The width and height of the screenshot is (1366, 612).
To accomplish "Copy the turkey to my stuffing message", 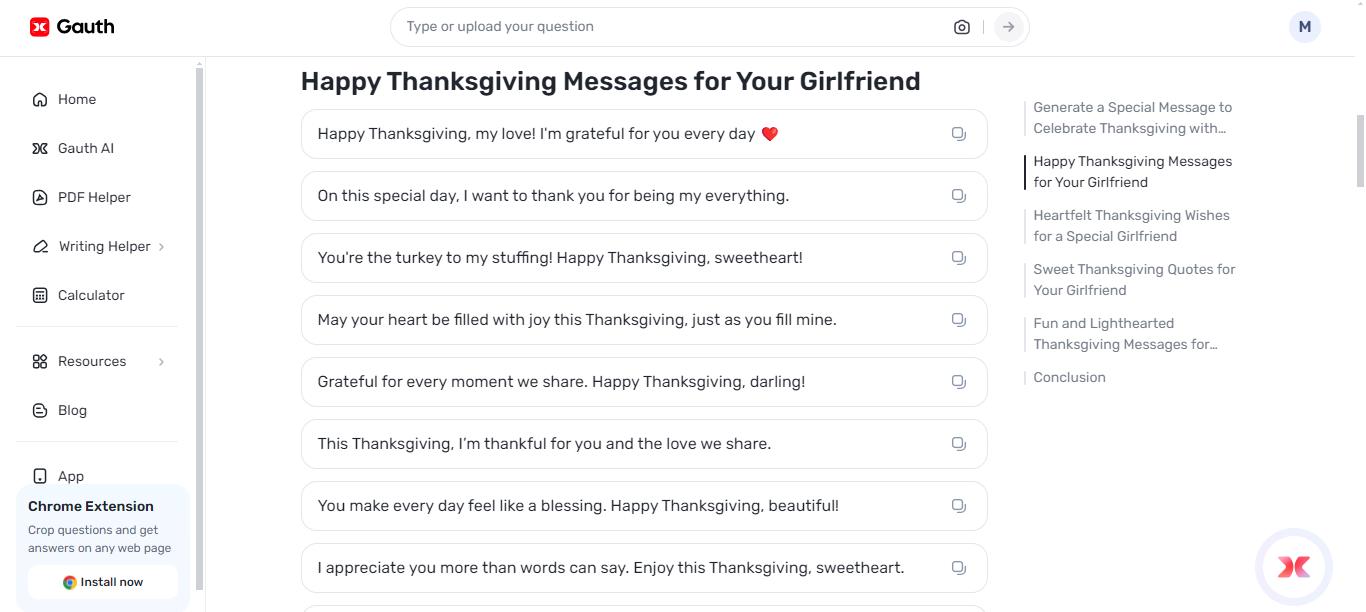I will (x=958, y=257).
